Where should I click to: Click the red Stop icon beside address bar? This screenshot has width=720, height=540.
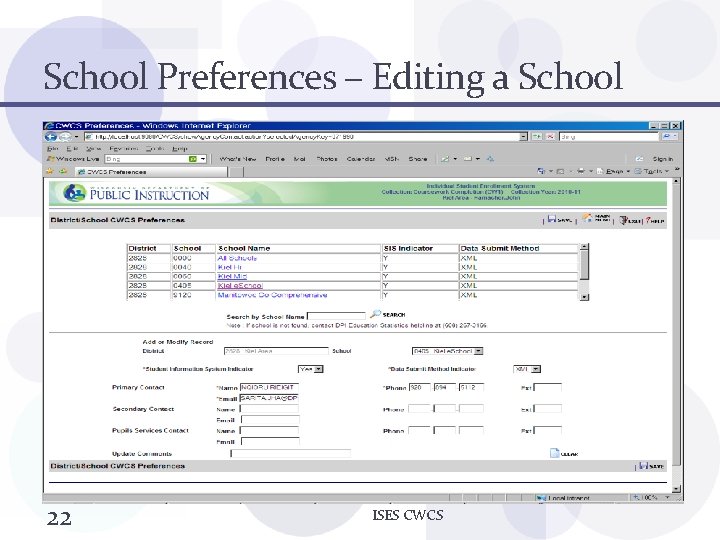pyautogui.click(x=550, y=137)
